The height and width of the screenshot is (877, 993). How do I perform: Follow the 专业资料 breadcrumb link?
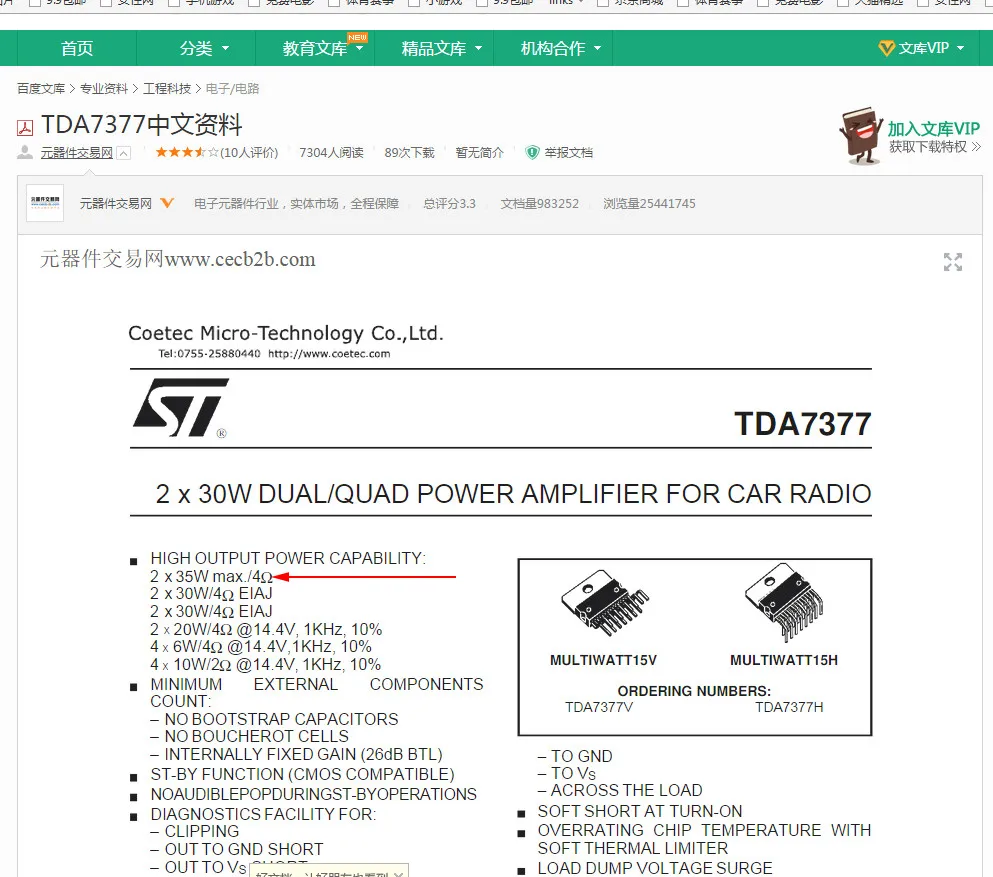point(104,89)
